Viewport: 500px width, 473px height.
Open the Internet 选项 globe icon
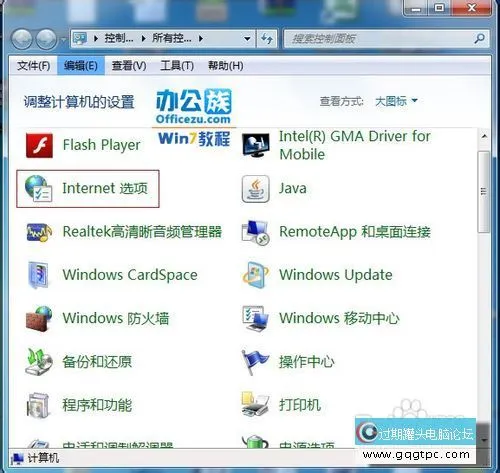tap(39, 189)
